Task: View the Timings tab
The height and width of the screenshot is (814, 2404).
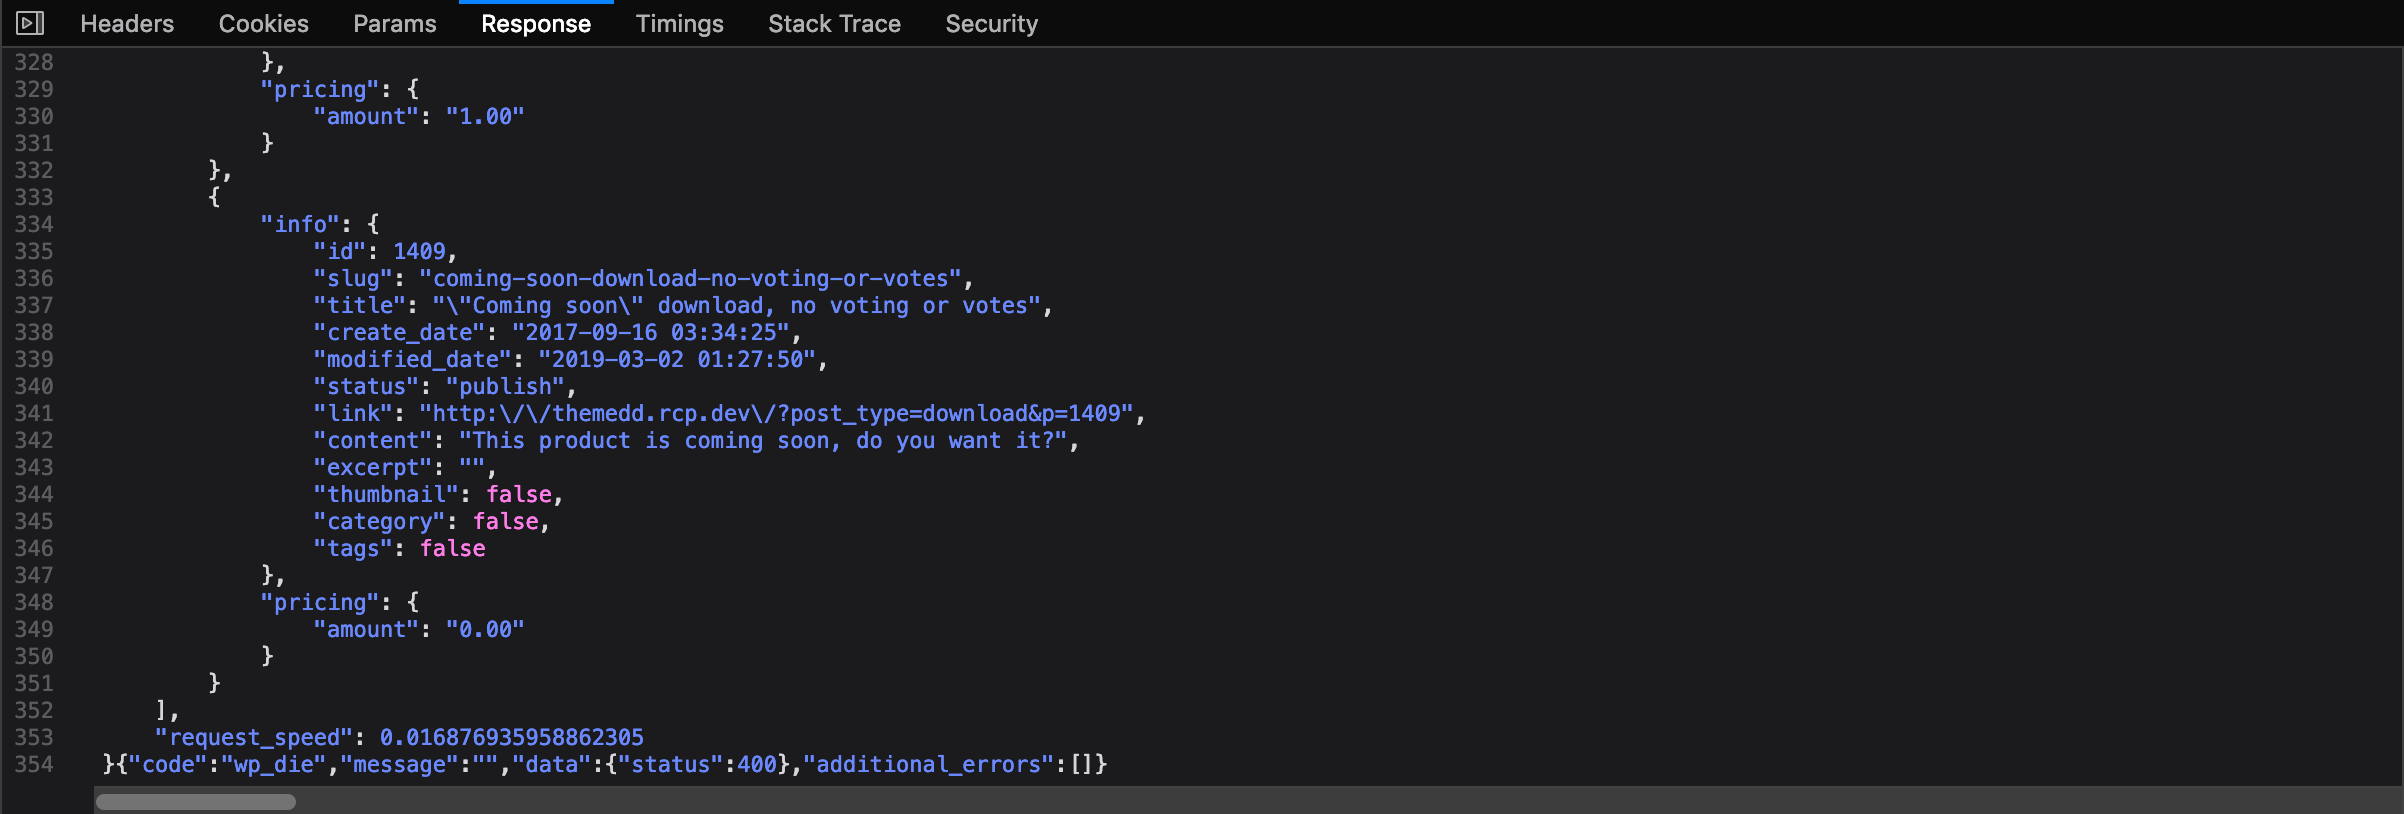Action: tap(680, 24)
